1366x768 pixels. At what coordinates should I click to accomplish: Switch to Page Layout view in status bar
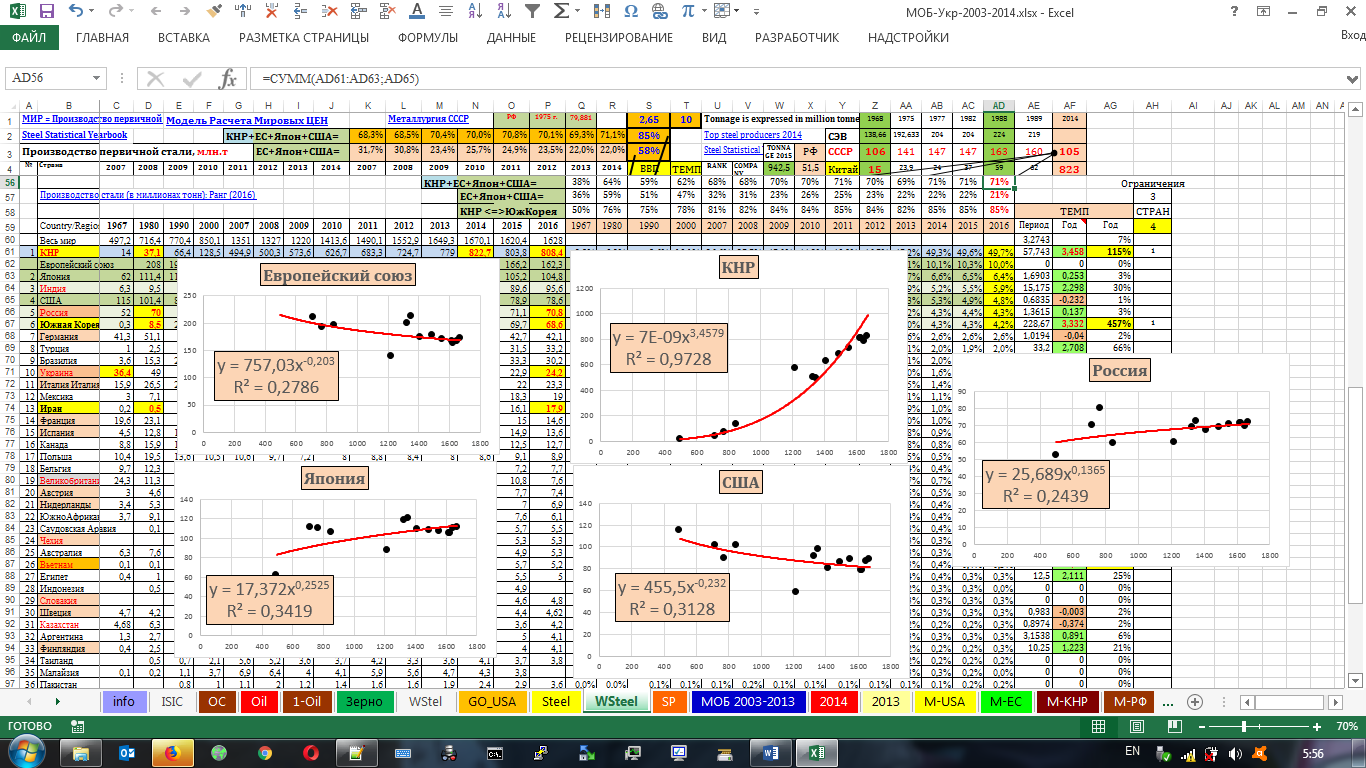(1137, 725)
